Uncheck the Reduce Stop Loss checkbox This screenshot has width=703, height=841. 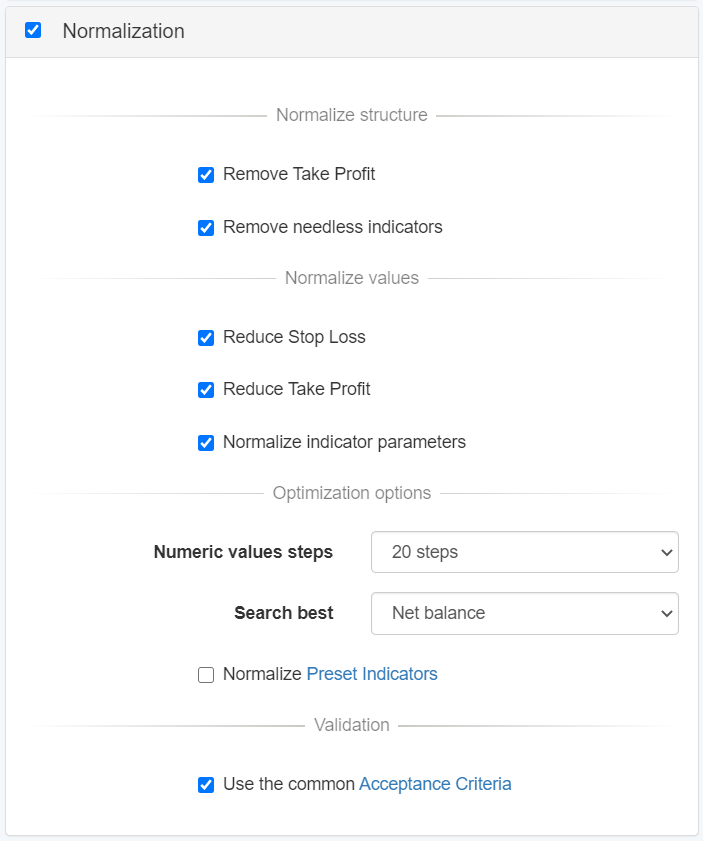point(206,338)
